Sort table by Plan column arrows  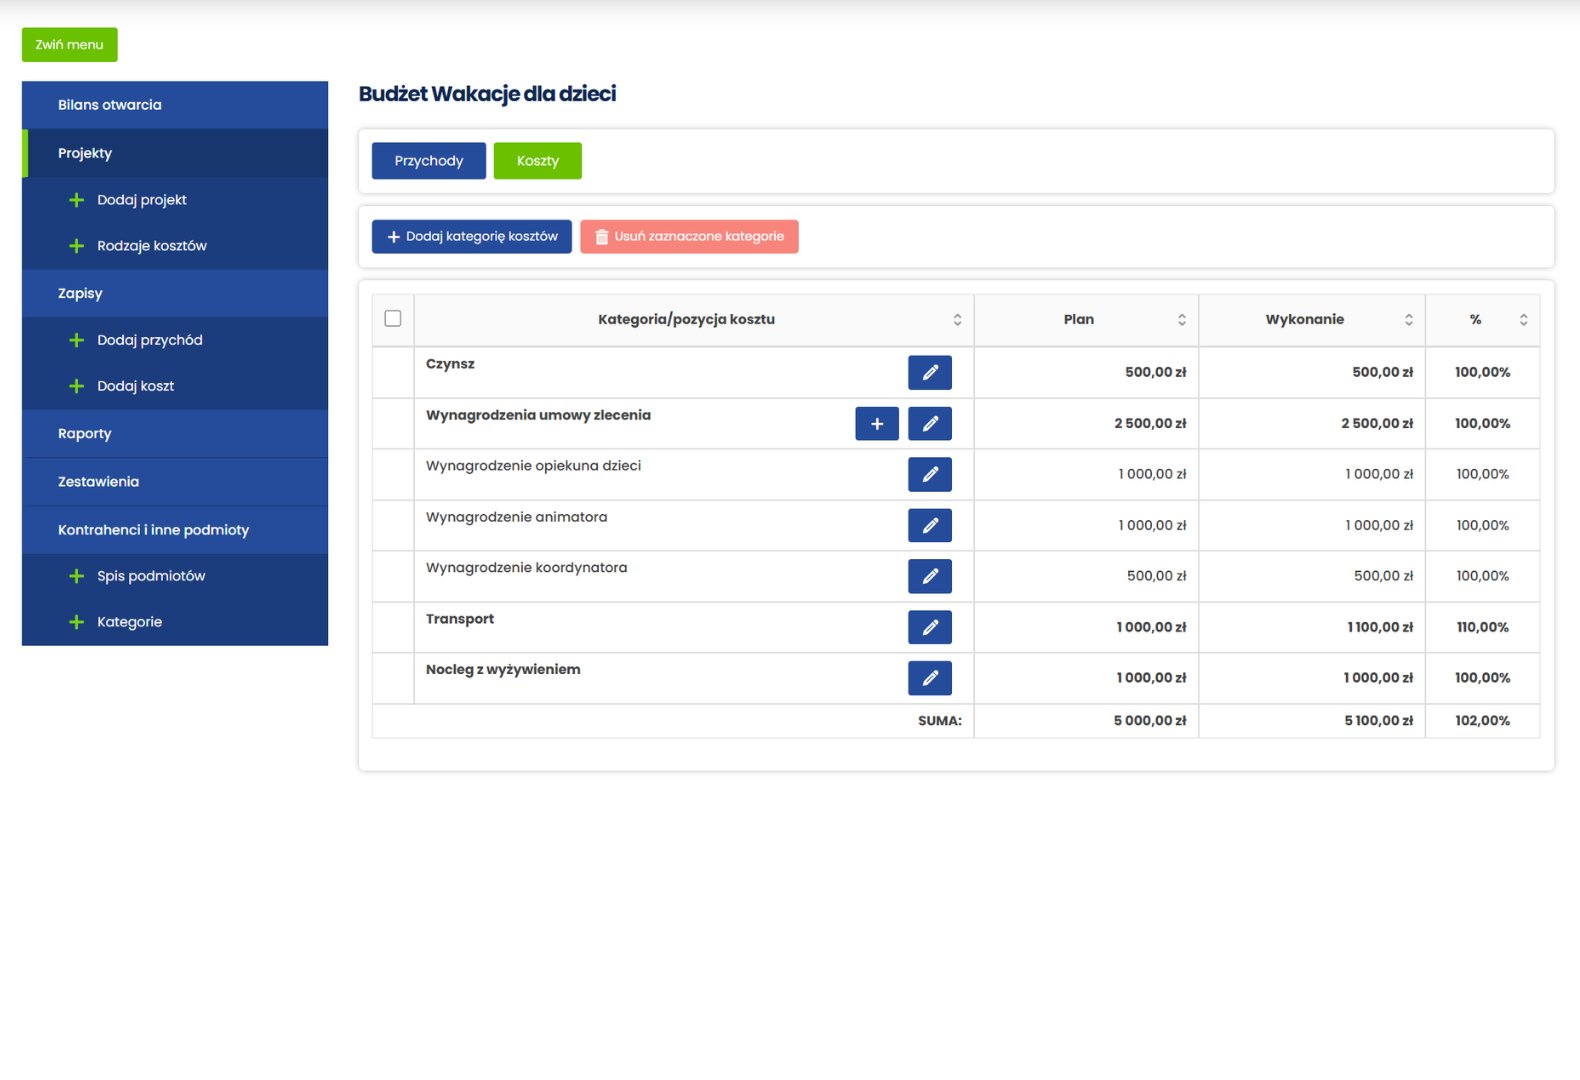pyautogui.click(x=1181, y=320)
